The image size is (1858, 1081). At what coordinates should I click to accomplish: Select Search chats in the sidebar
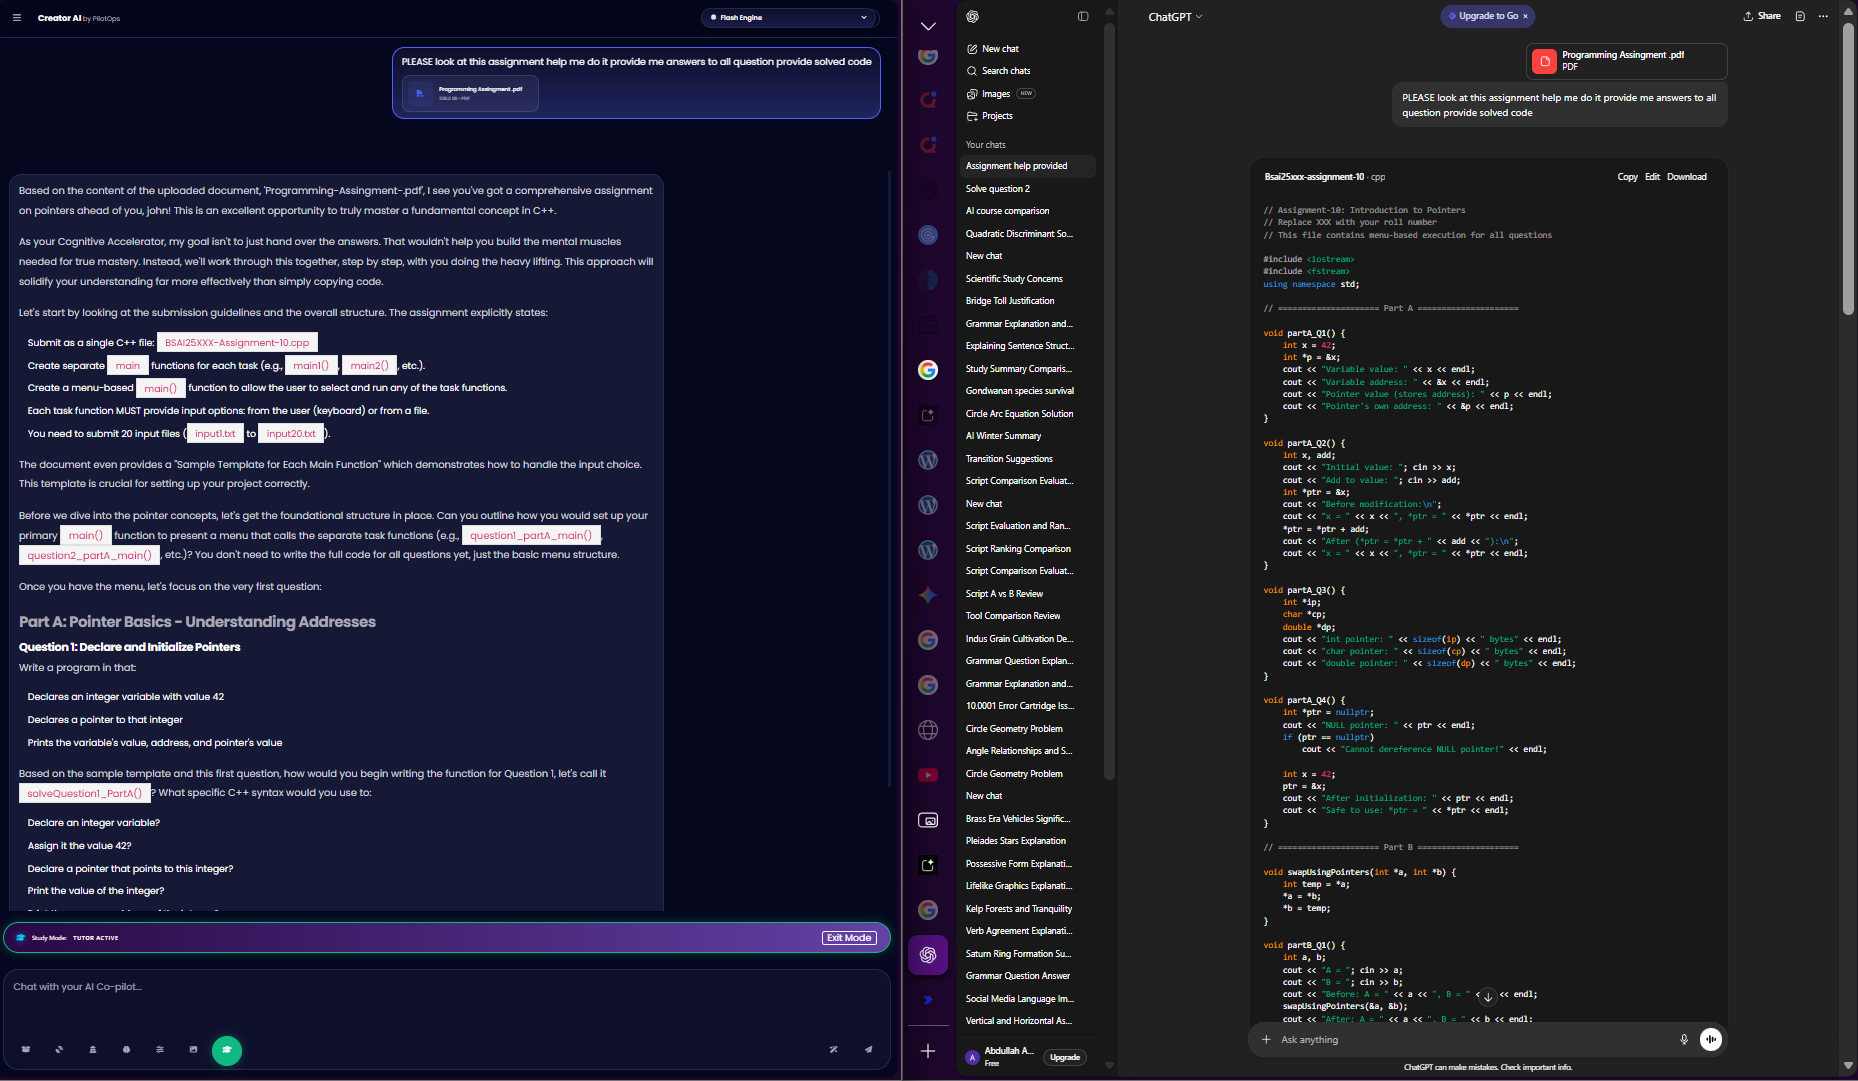[1005, 71]
